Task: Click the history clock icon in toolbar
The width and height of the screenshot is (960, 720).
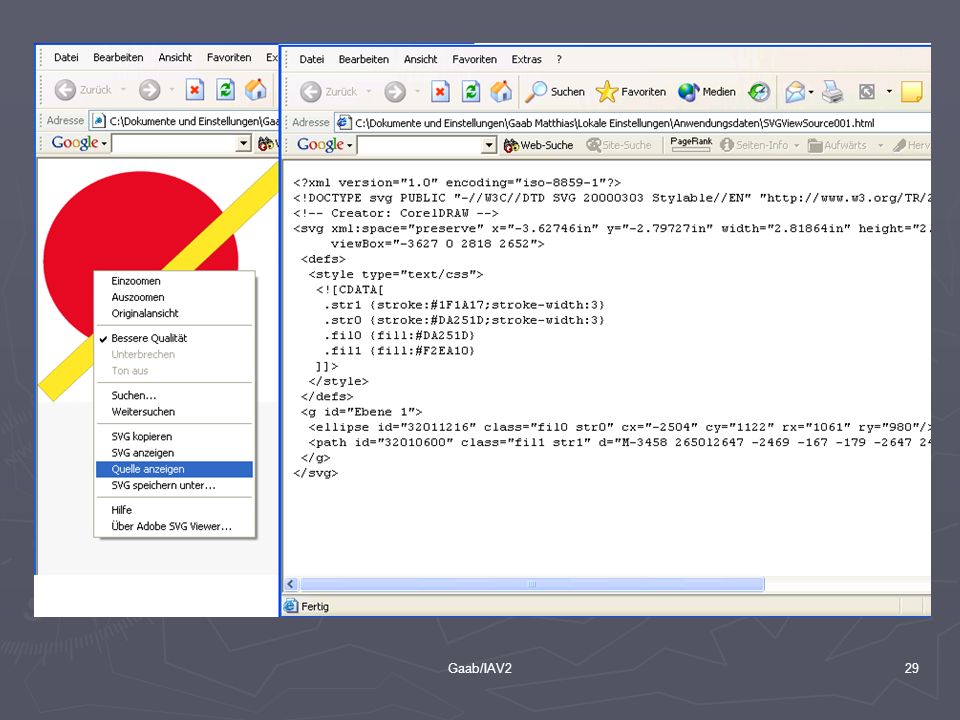Action: click(759, 92)
